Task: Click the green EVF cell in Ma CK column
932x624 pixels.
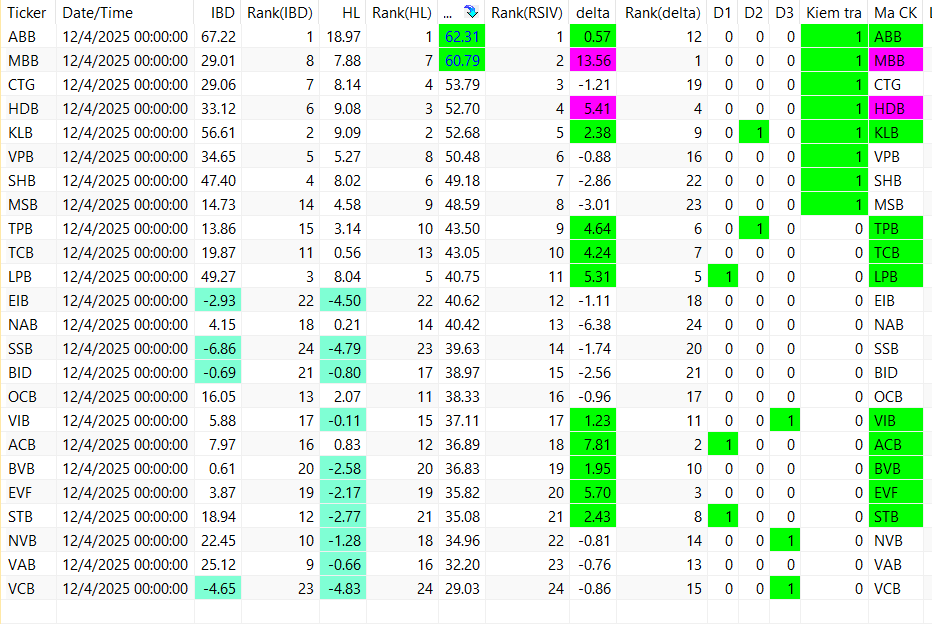Action: (896, 493)
